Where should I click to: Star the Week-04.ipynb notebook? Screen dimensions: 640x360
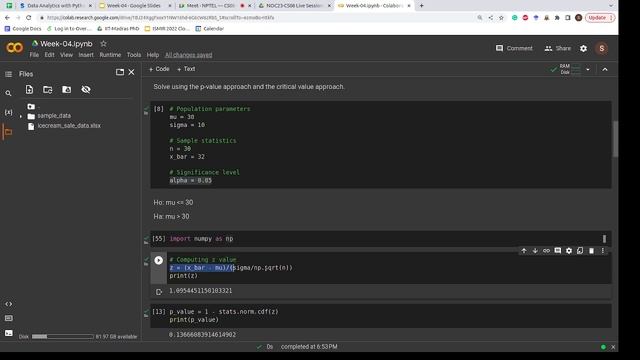coord(103,43)
